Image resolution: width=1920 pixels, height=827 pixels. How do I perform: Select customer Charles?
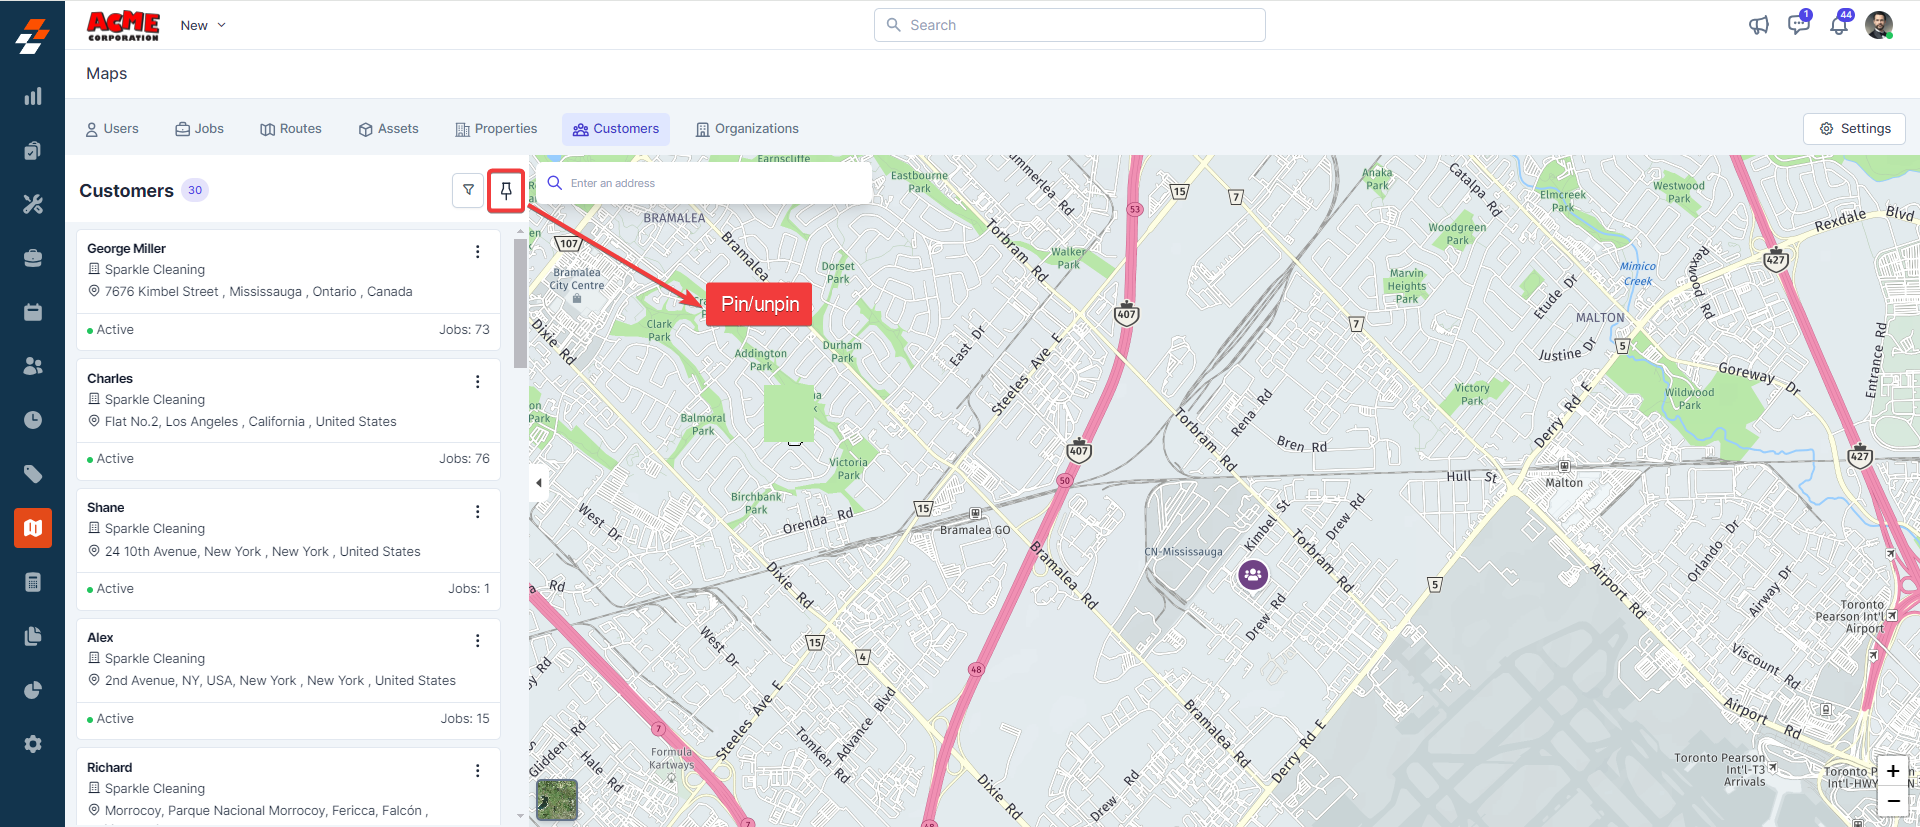coord(110,379)
